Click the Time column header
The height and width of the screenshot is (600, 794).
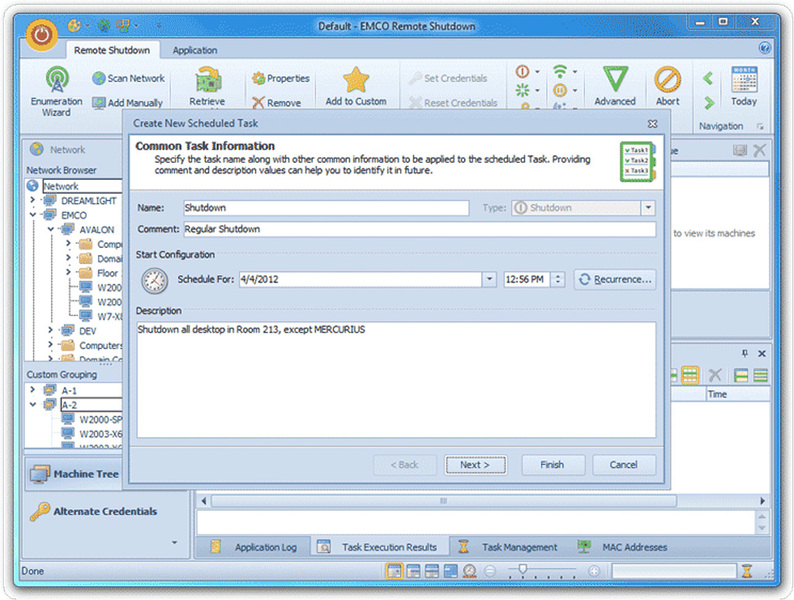[738, 394]
